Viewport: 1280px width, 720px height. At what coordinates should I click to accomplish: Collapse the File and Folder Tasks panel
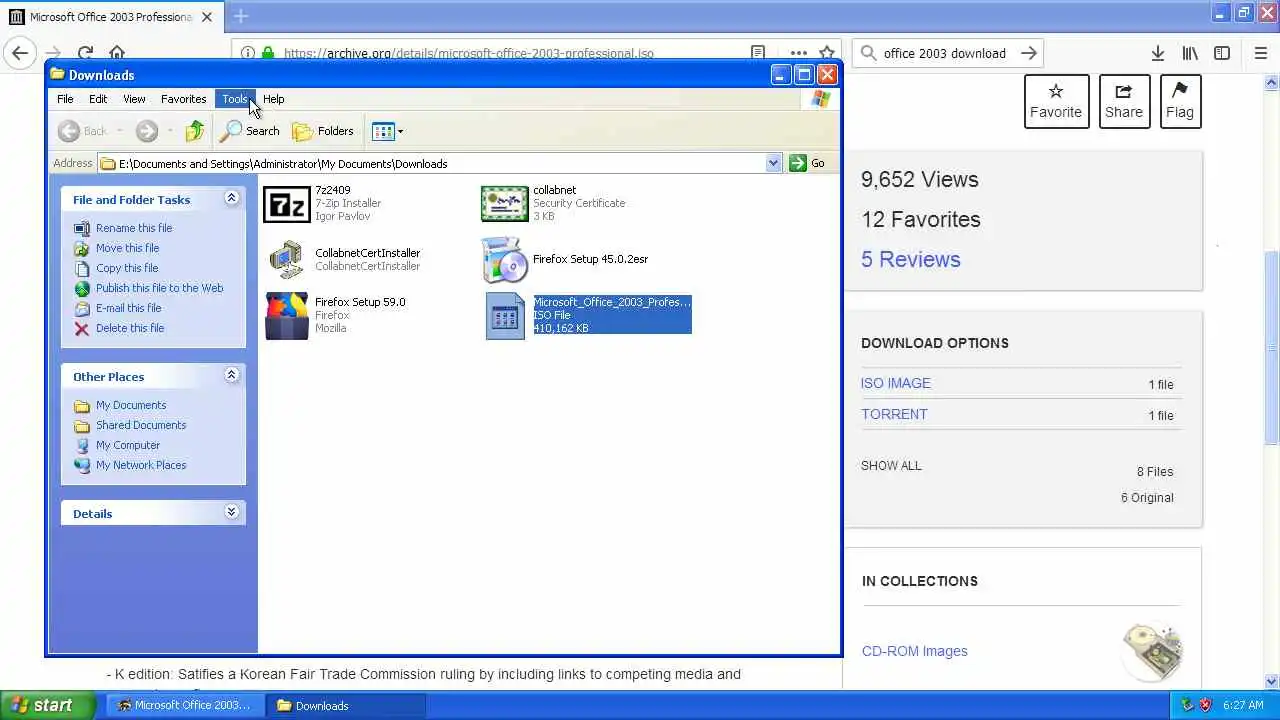231,198
